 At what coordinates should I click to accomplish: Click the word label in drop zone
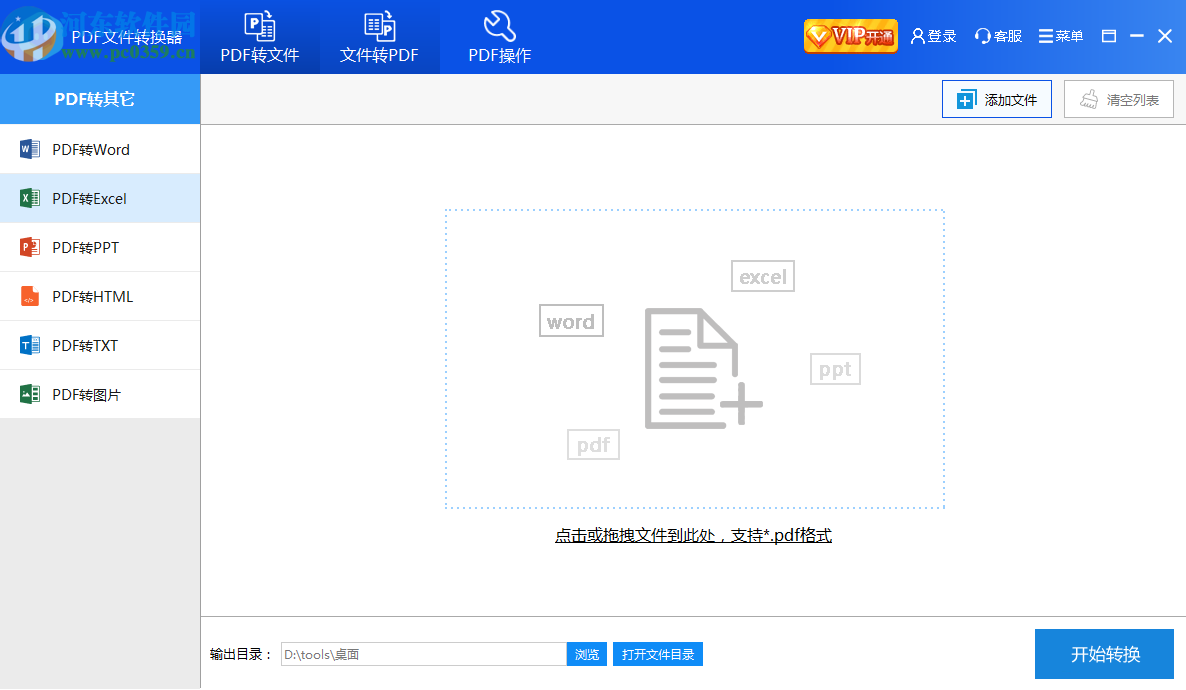click(571, 321)
